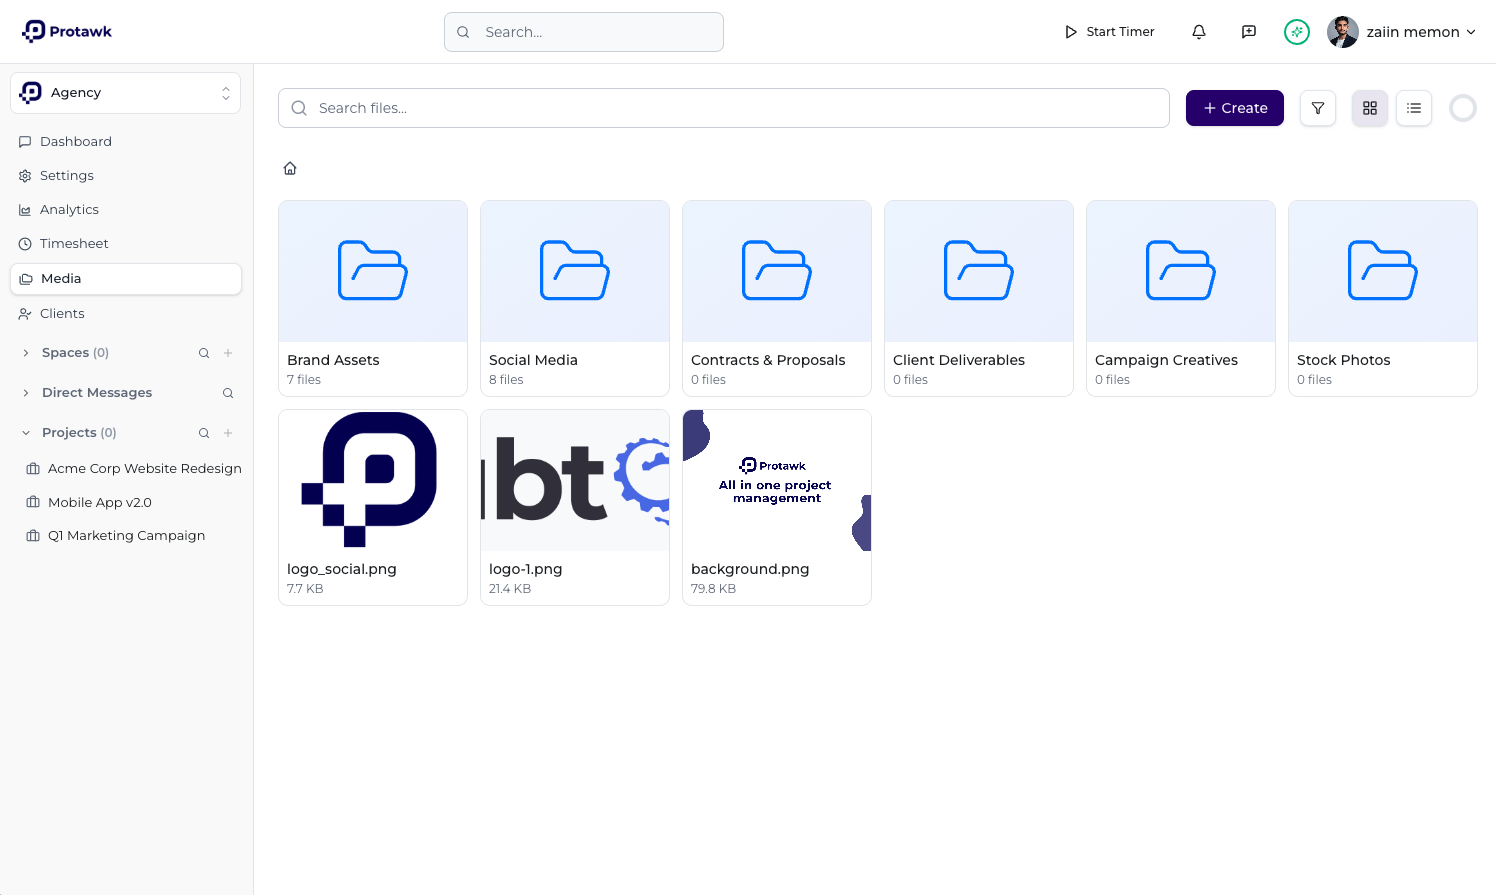Open the filter icon above the file grid

coord(1317,108)
